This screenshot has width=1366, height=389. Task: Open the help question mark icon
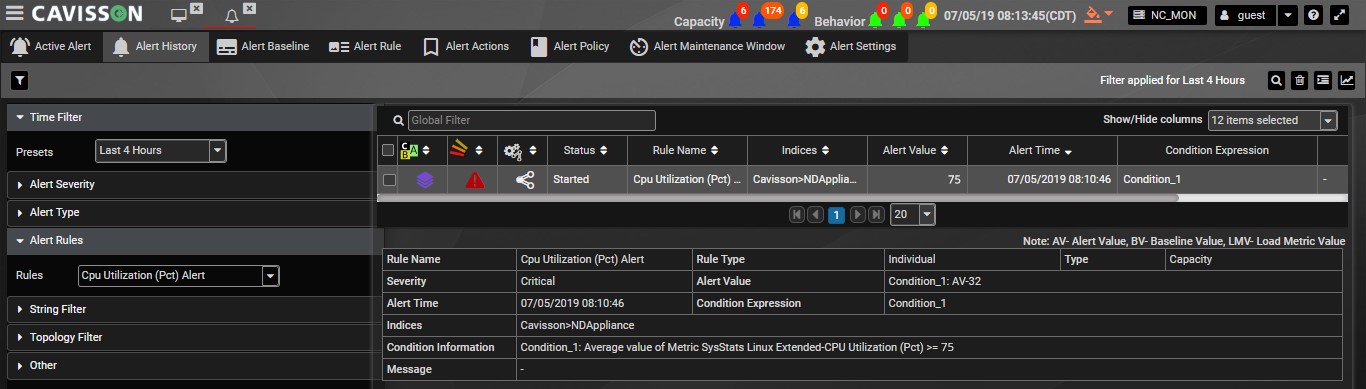point(1313,16)
